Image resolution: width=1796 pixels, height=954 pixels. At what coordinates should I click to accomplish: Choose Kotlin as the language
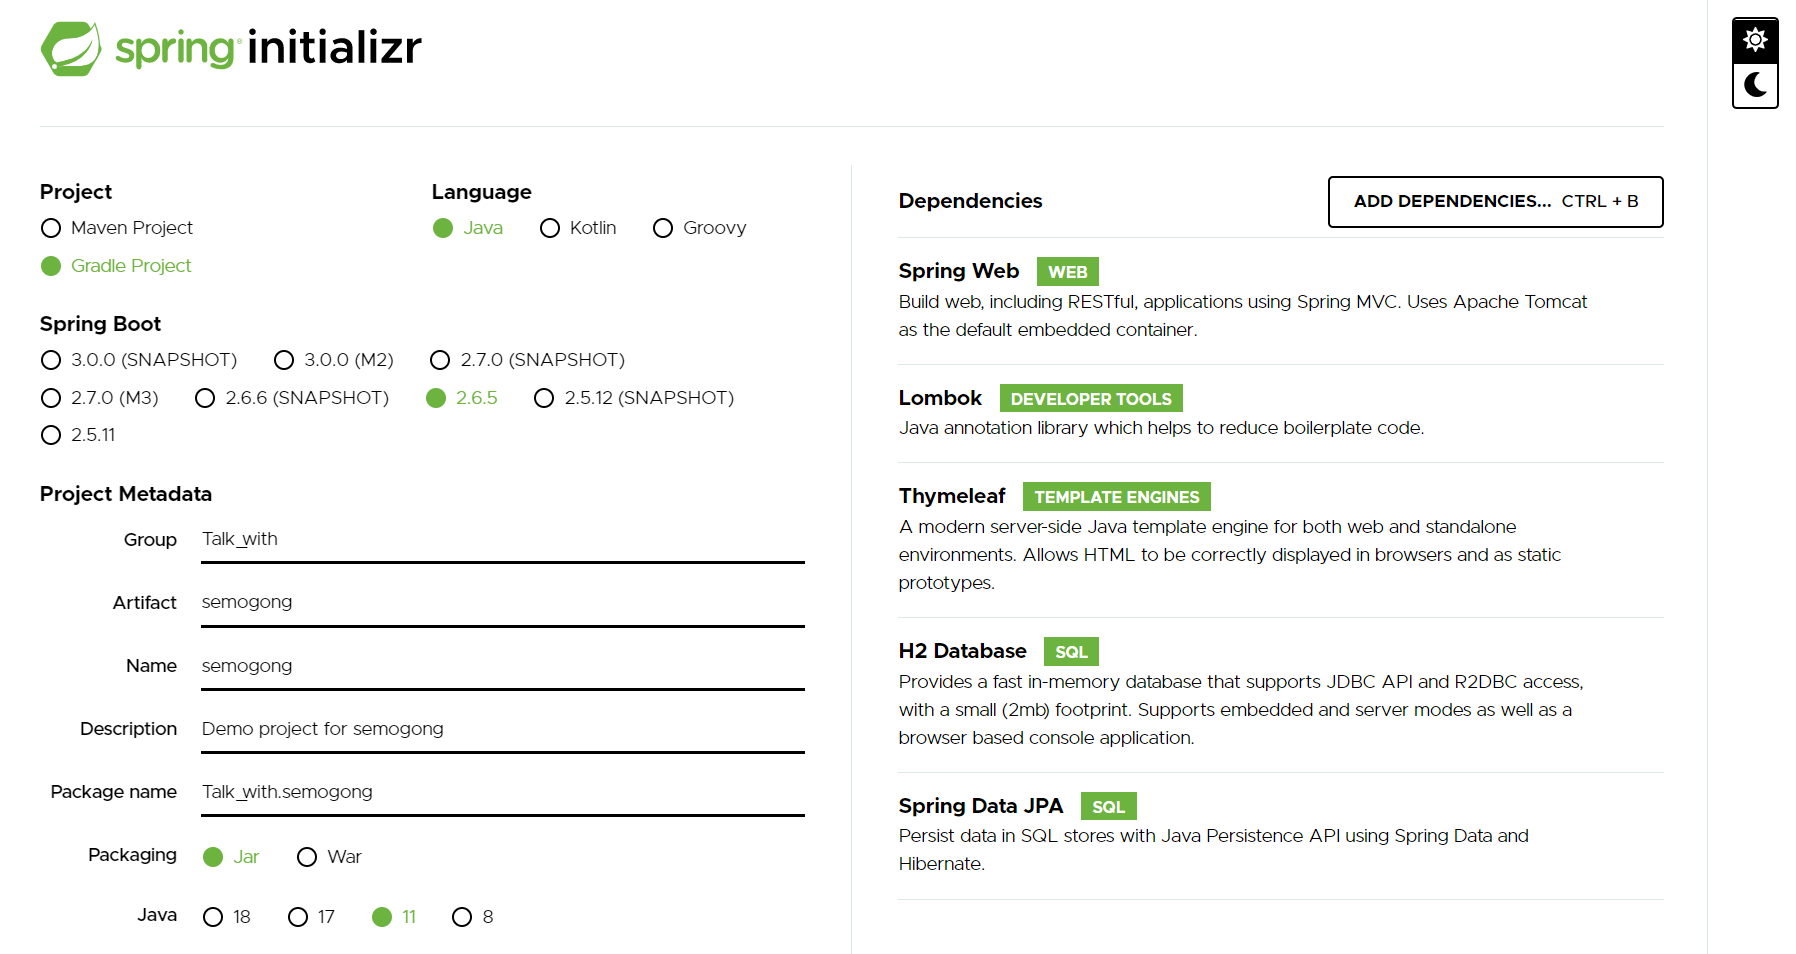(578, 228)
